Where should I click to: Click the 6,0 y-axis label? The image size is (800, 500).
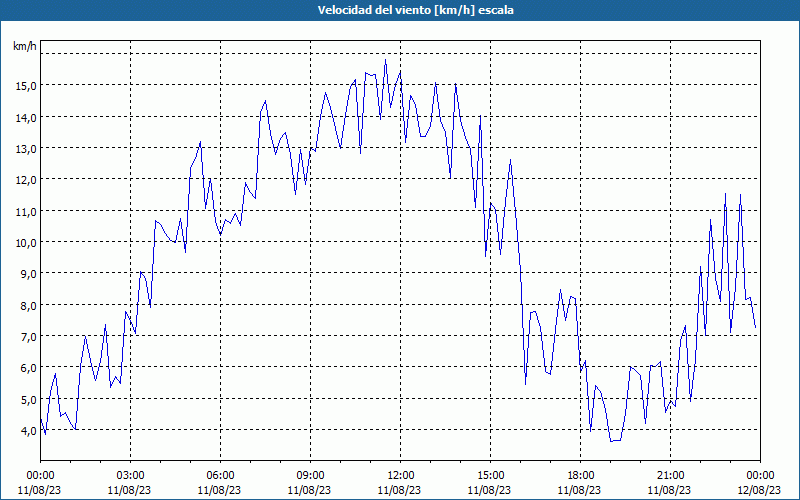[27, 368]
